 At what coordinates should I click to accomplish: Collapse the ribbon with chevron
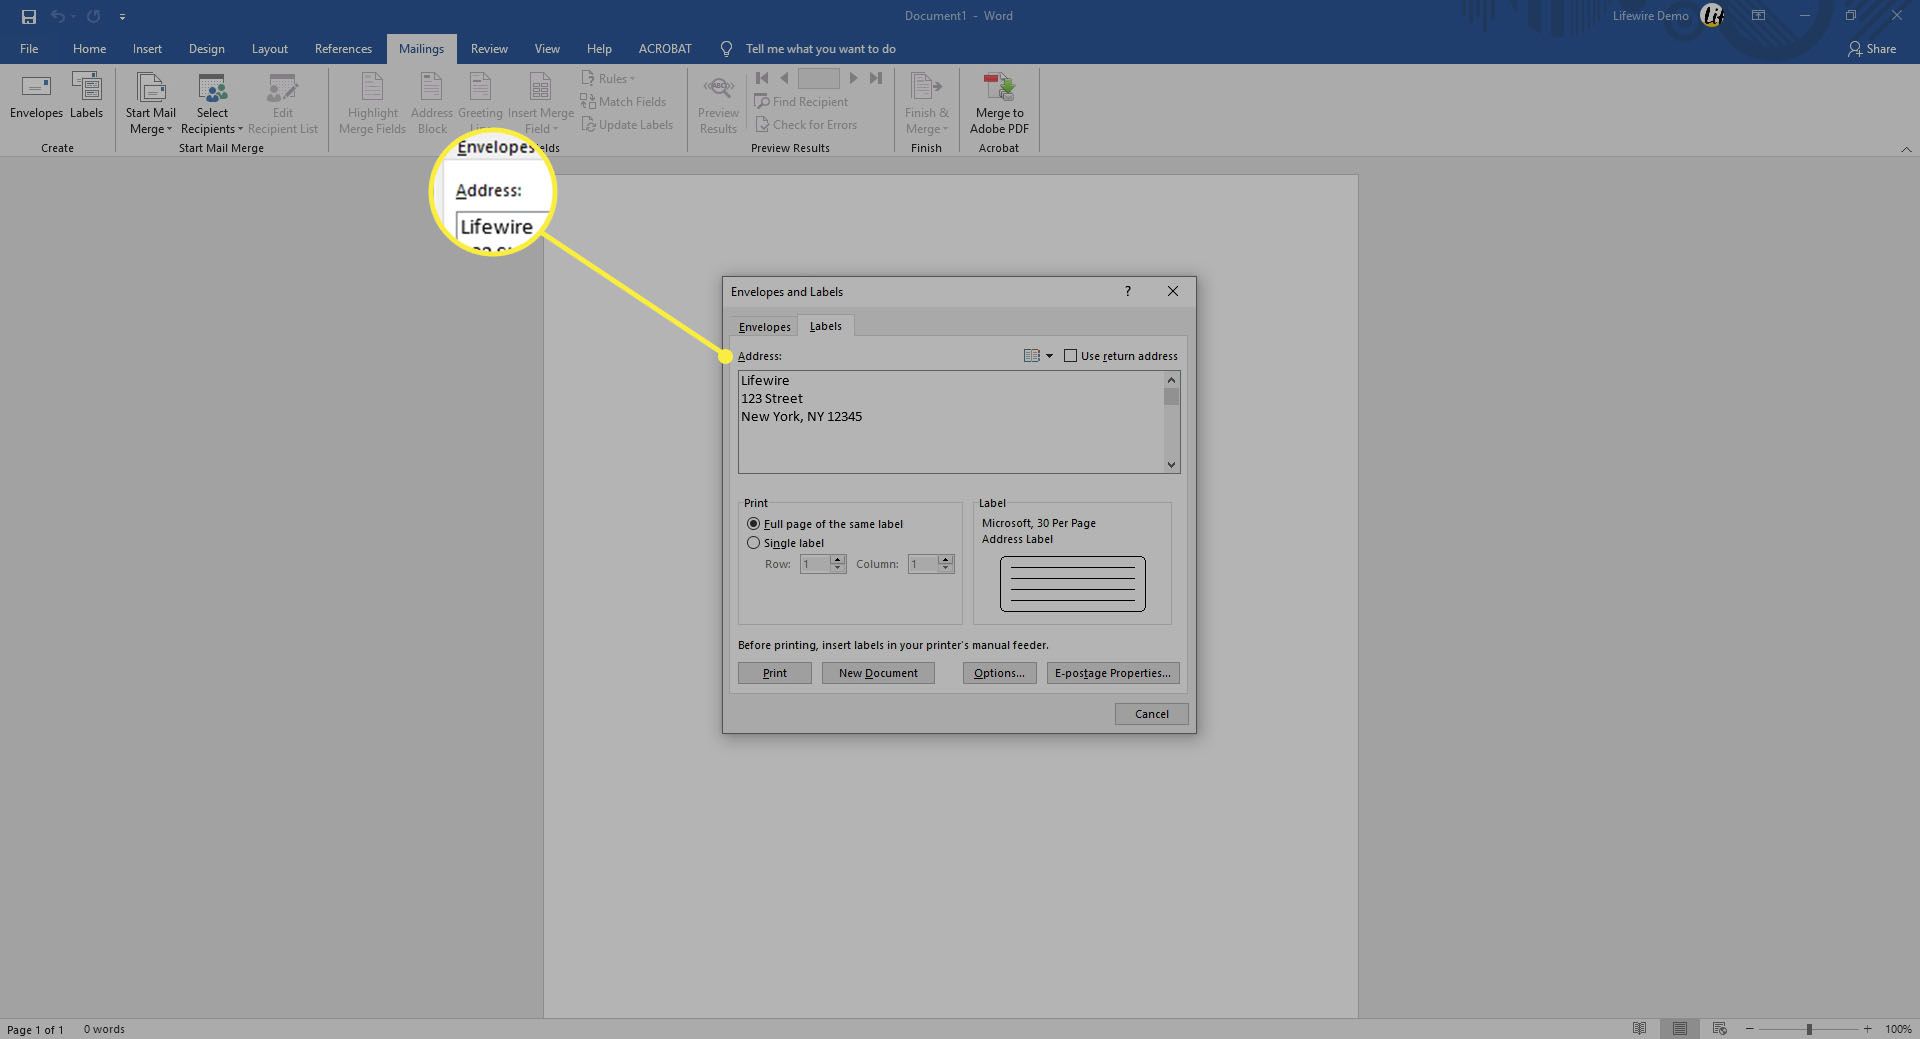tap(1906, 149)
